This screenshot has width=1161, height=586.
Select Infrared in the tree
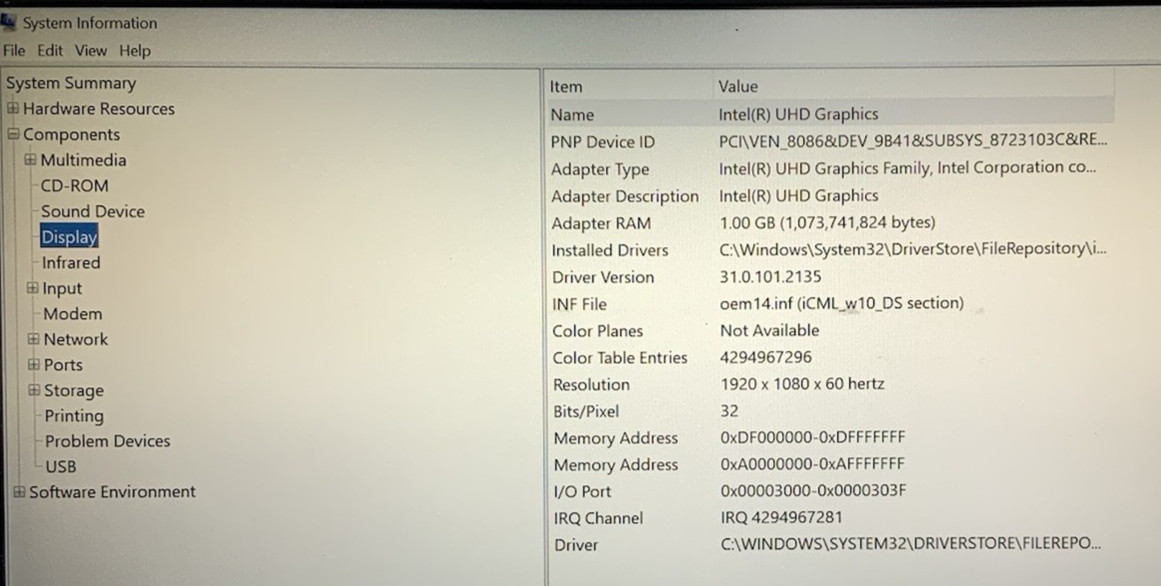(70, 262)
